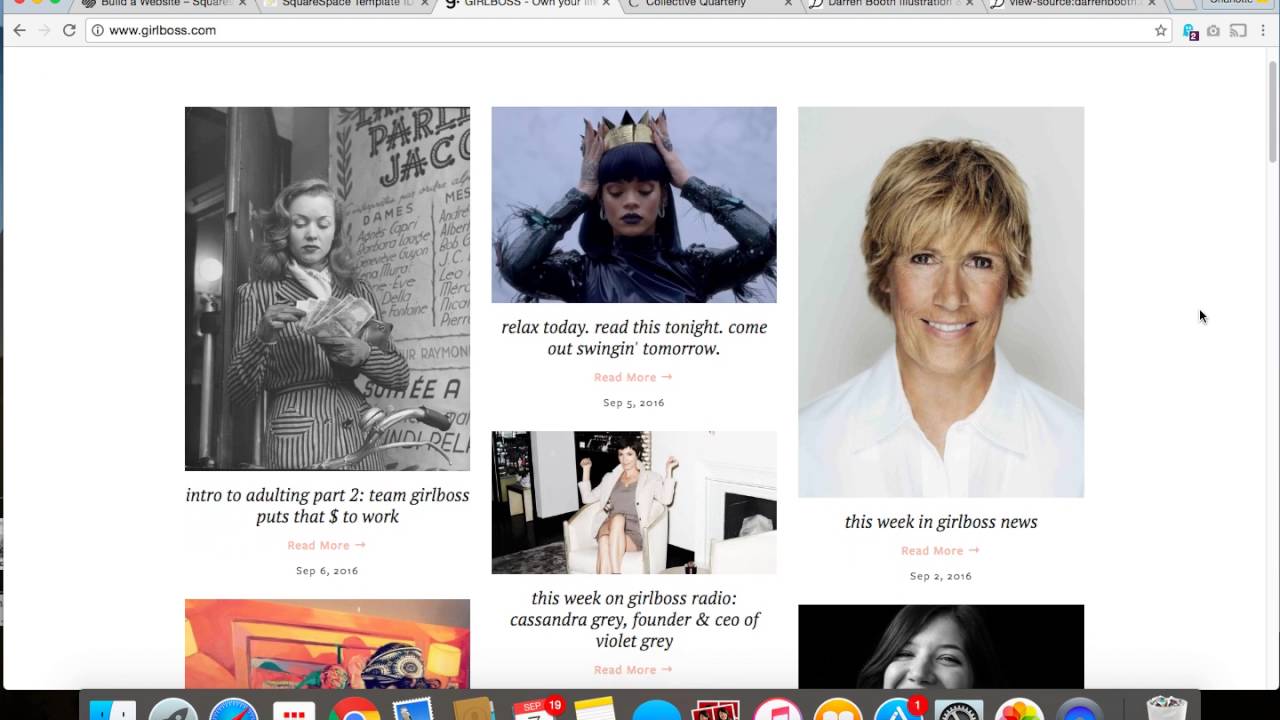This screenshot has width=1280, height=720.
Task: Open the Mail stamp icon in Dock
Action: pyautogui.click(x=413, y=710)
